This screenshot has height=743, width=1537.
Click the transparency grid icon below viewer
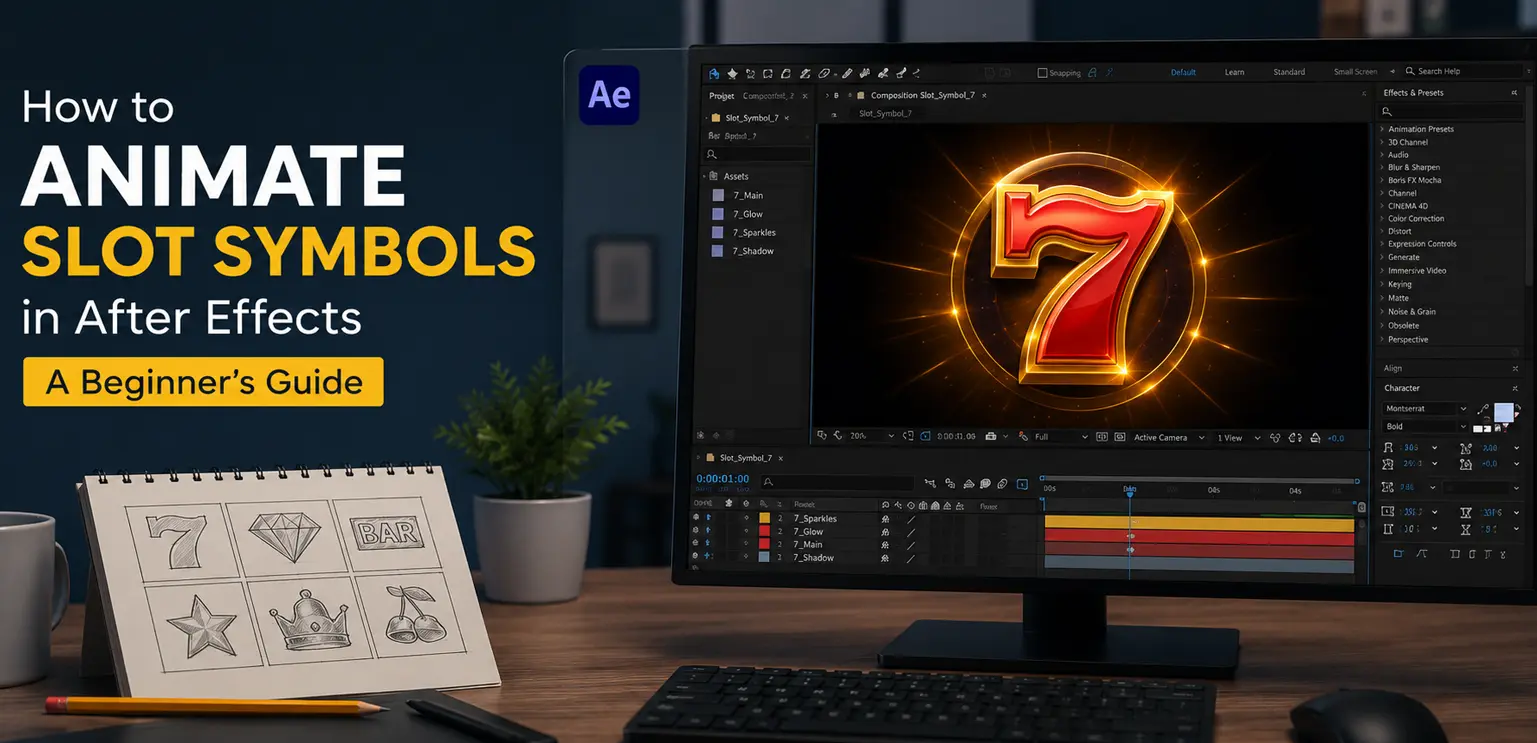[1120, 437]
